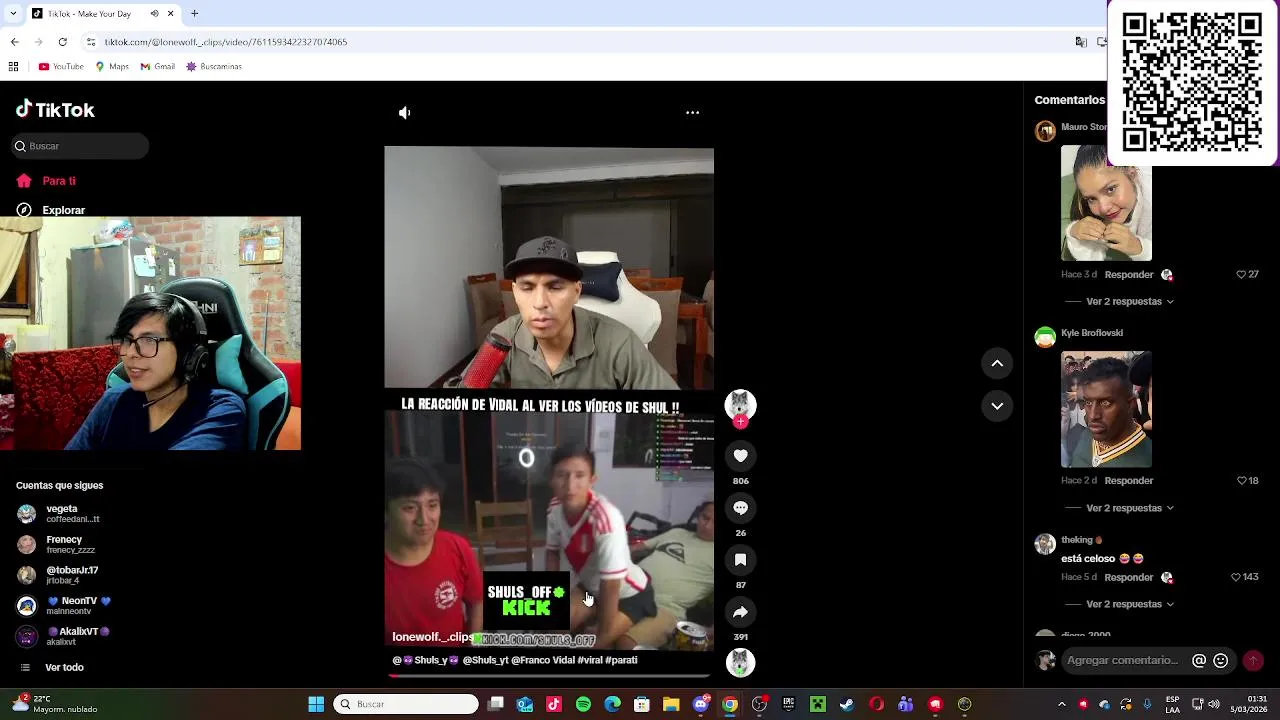Viewport: 1280px width, 720px height.
Task: Share the video with arrow icon
Action: (x=740, y=612)
